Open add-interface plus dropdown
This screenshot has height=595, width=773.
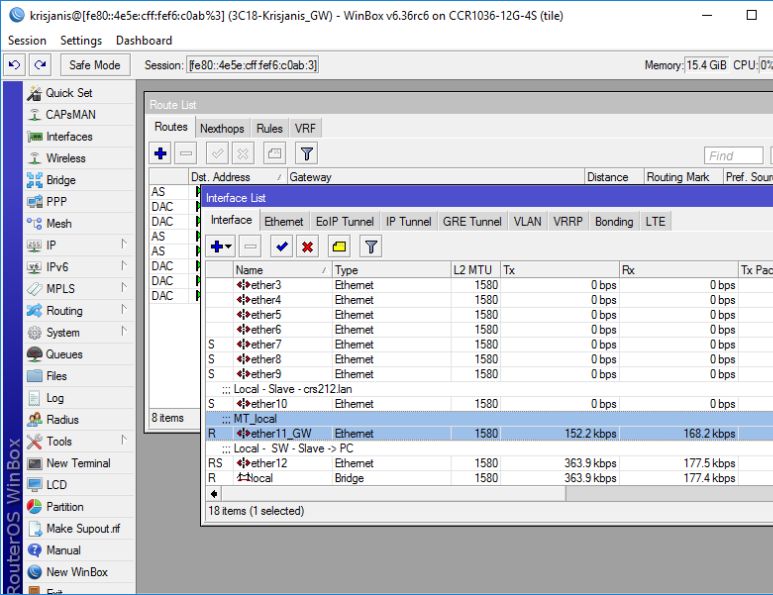coord(220,246)
